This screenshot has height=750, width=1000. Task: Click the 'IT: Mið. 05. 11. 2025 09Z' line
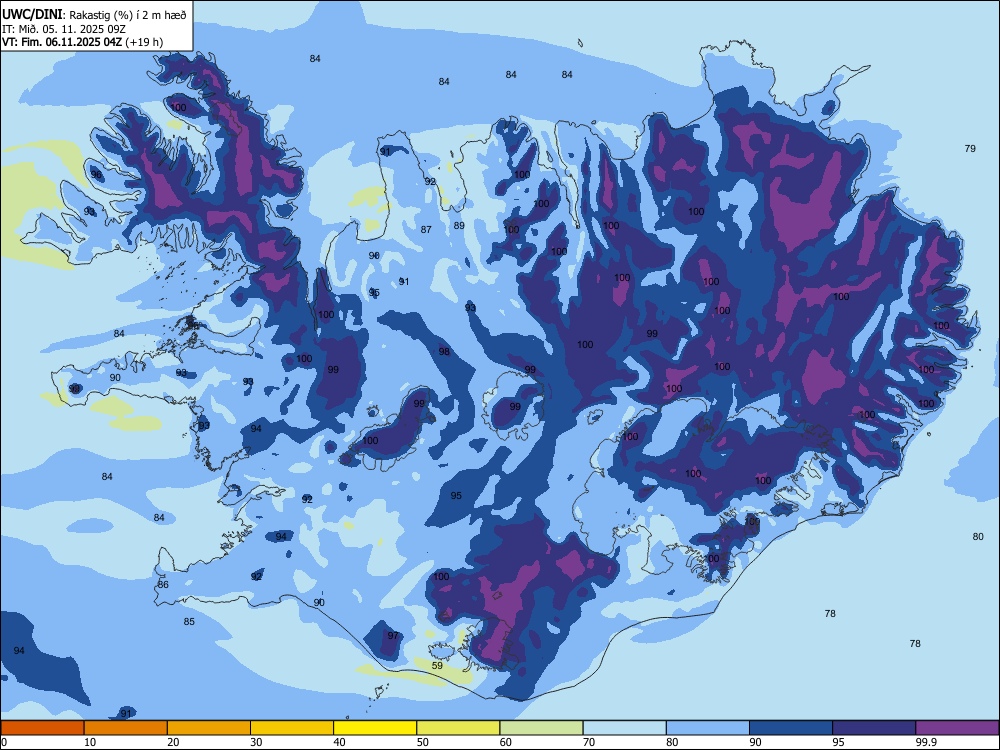click(x=64, y=29)
